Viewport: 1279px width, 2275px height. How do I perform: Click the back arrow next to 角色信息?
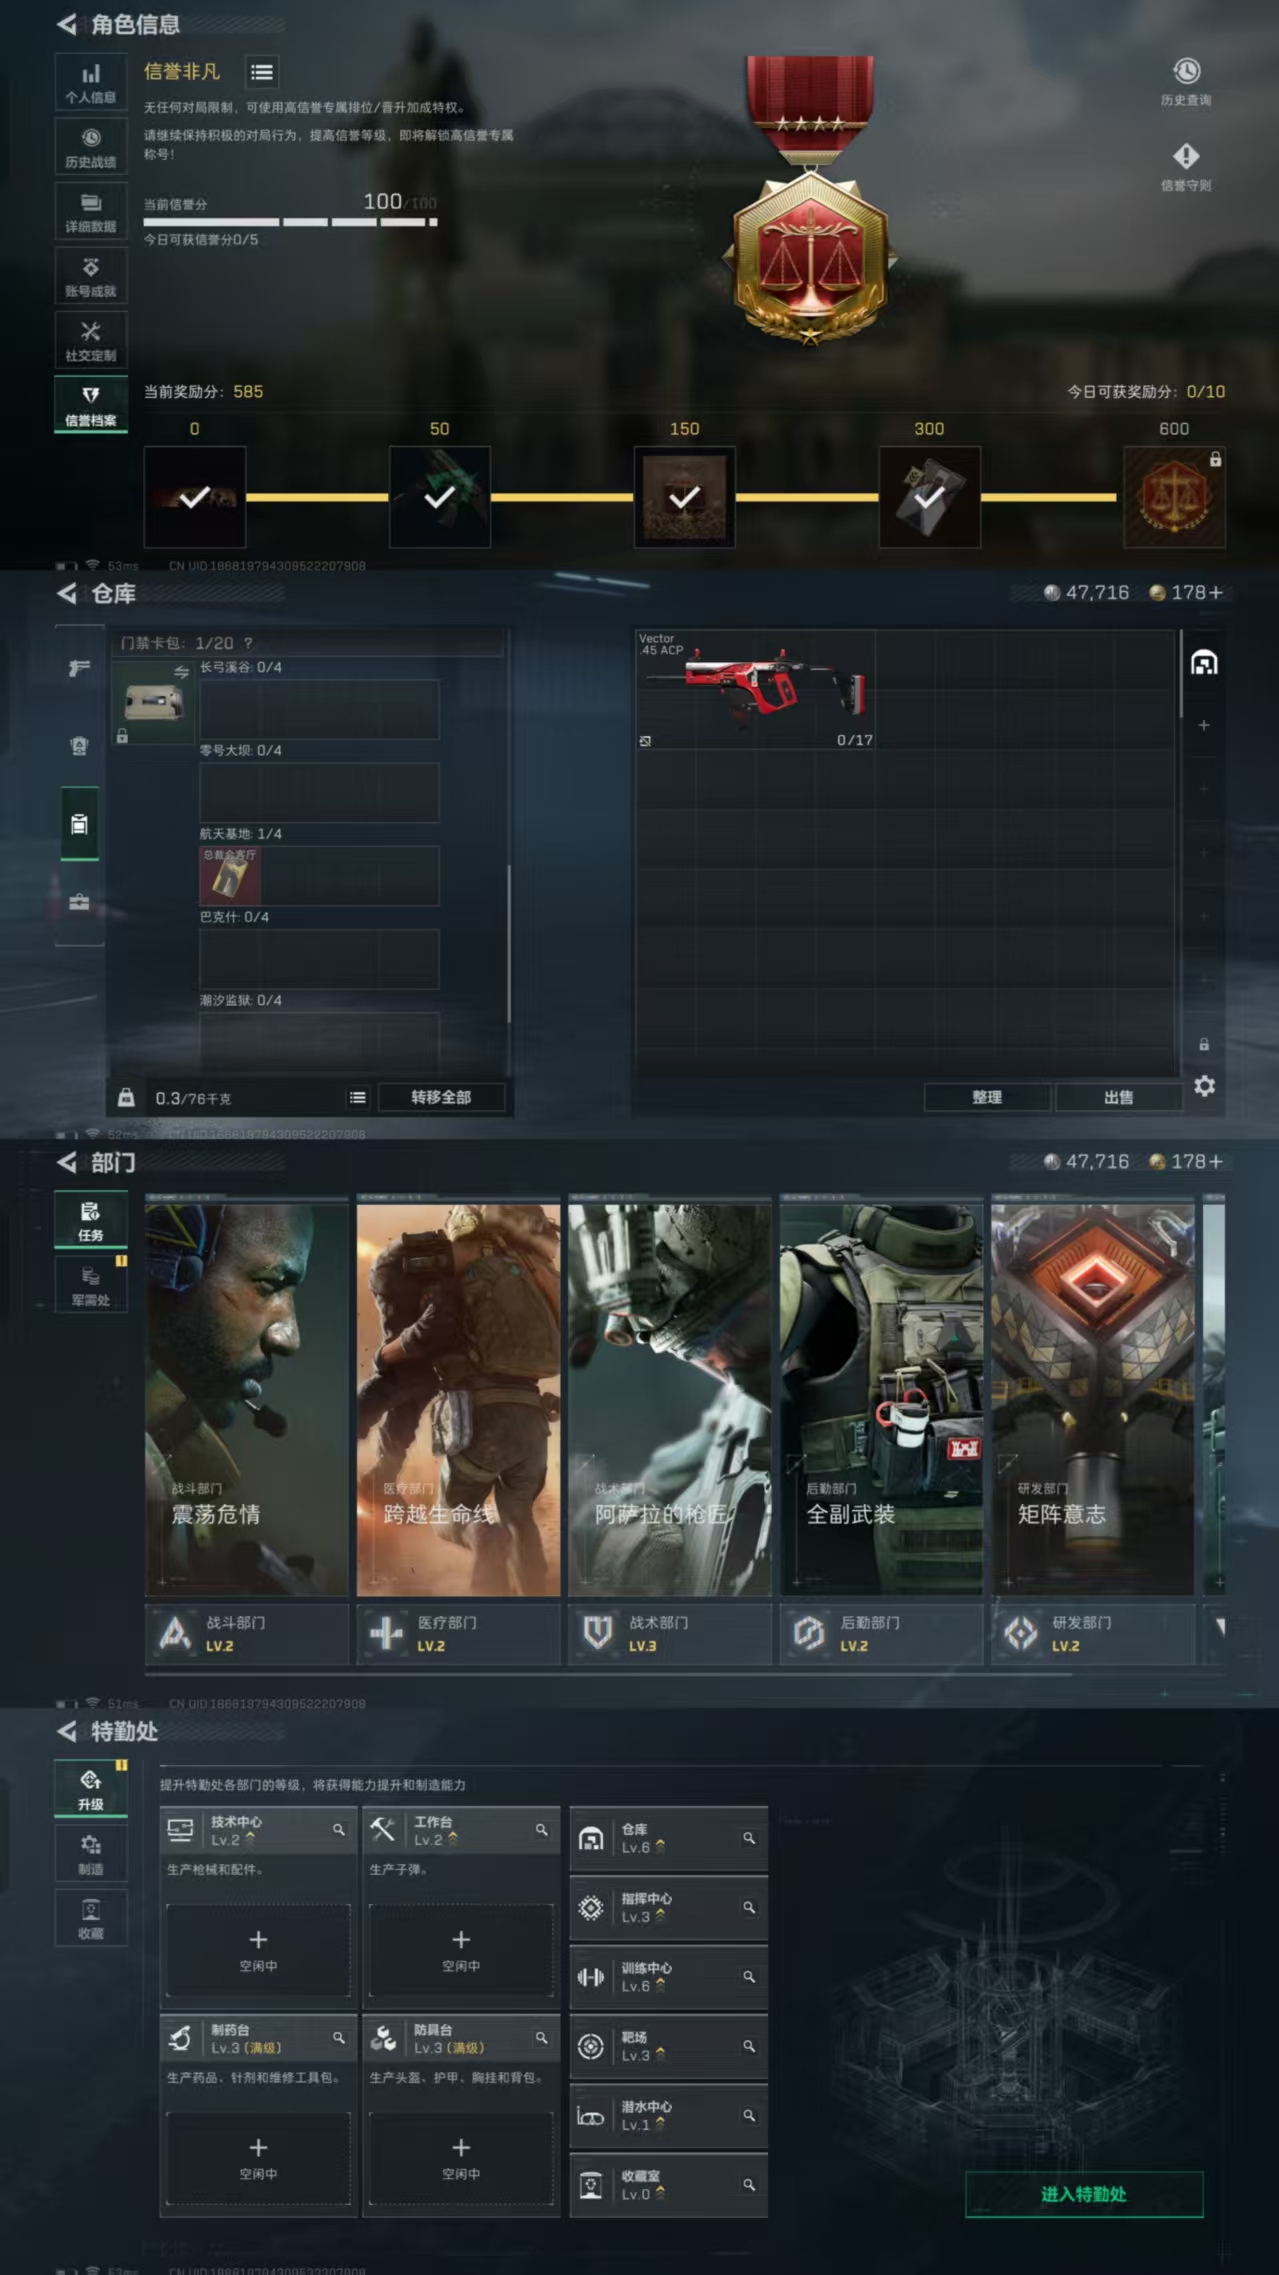(67, 24)
